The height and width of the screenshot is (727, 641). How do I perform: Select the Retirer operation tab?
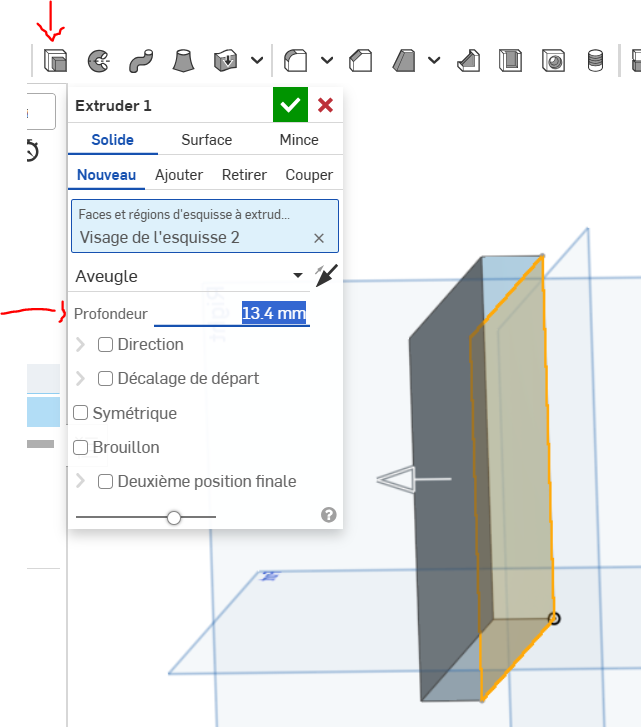tap(244, 175)
